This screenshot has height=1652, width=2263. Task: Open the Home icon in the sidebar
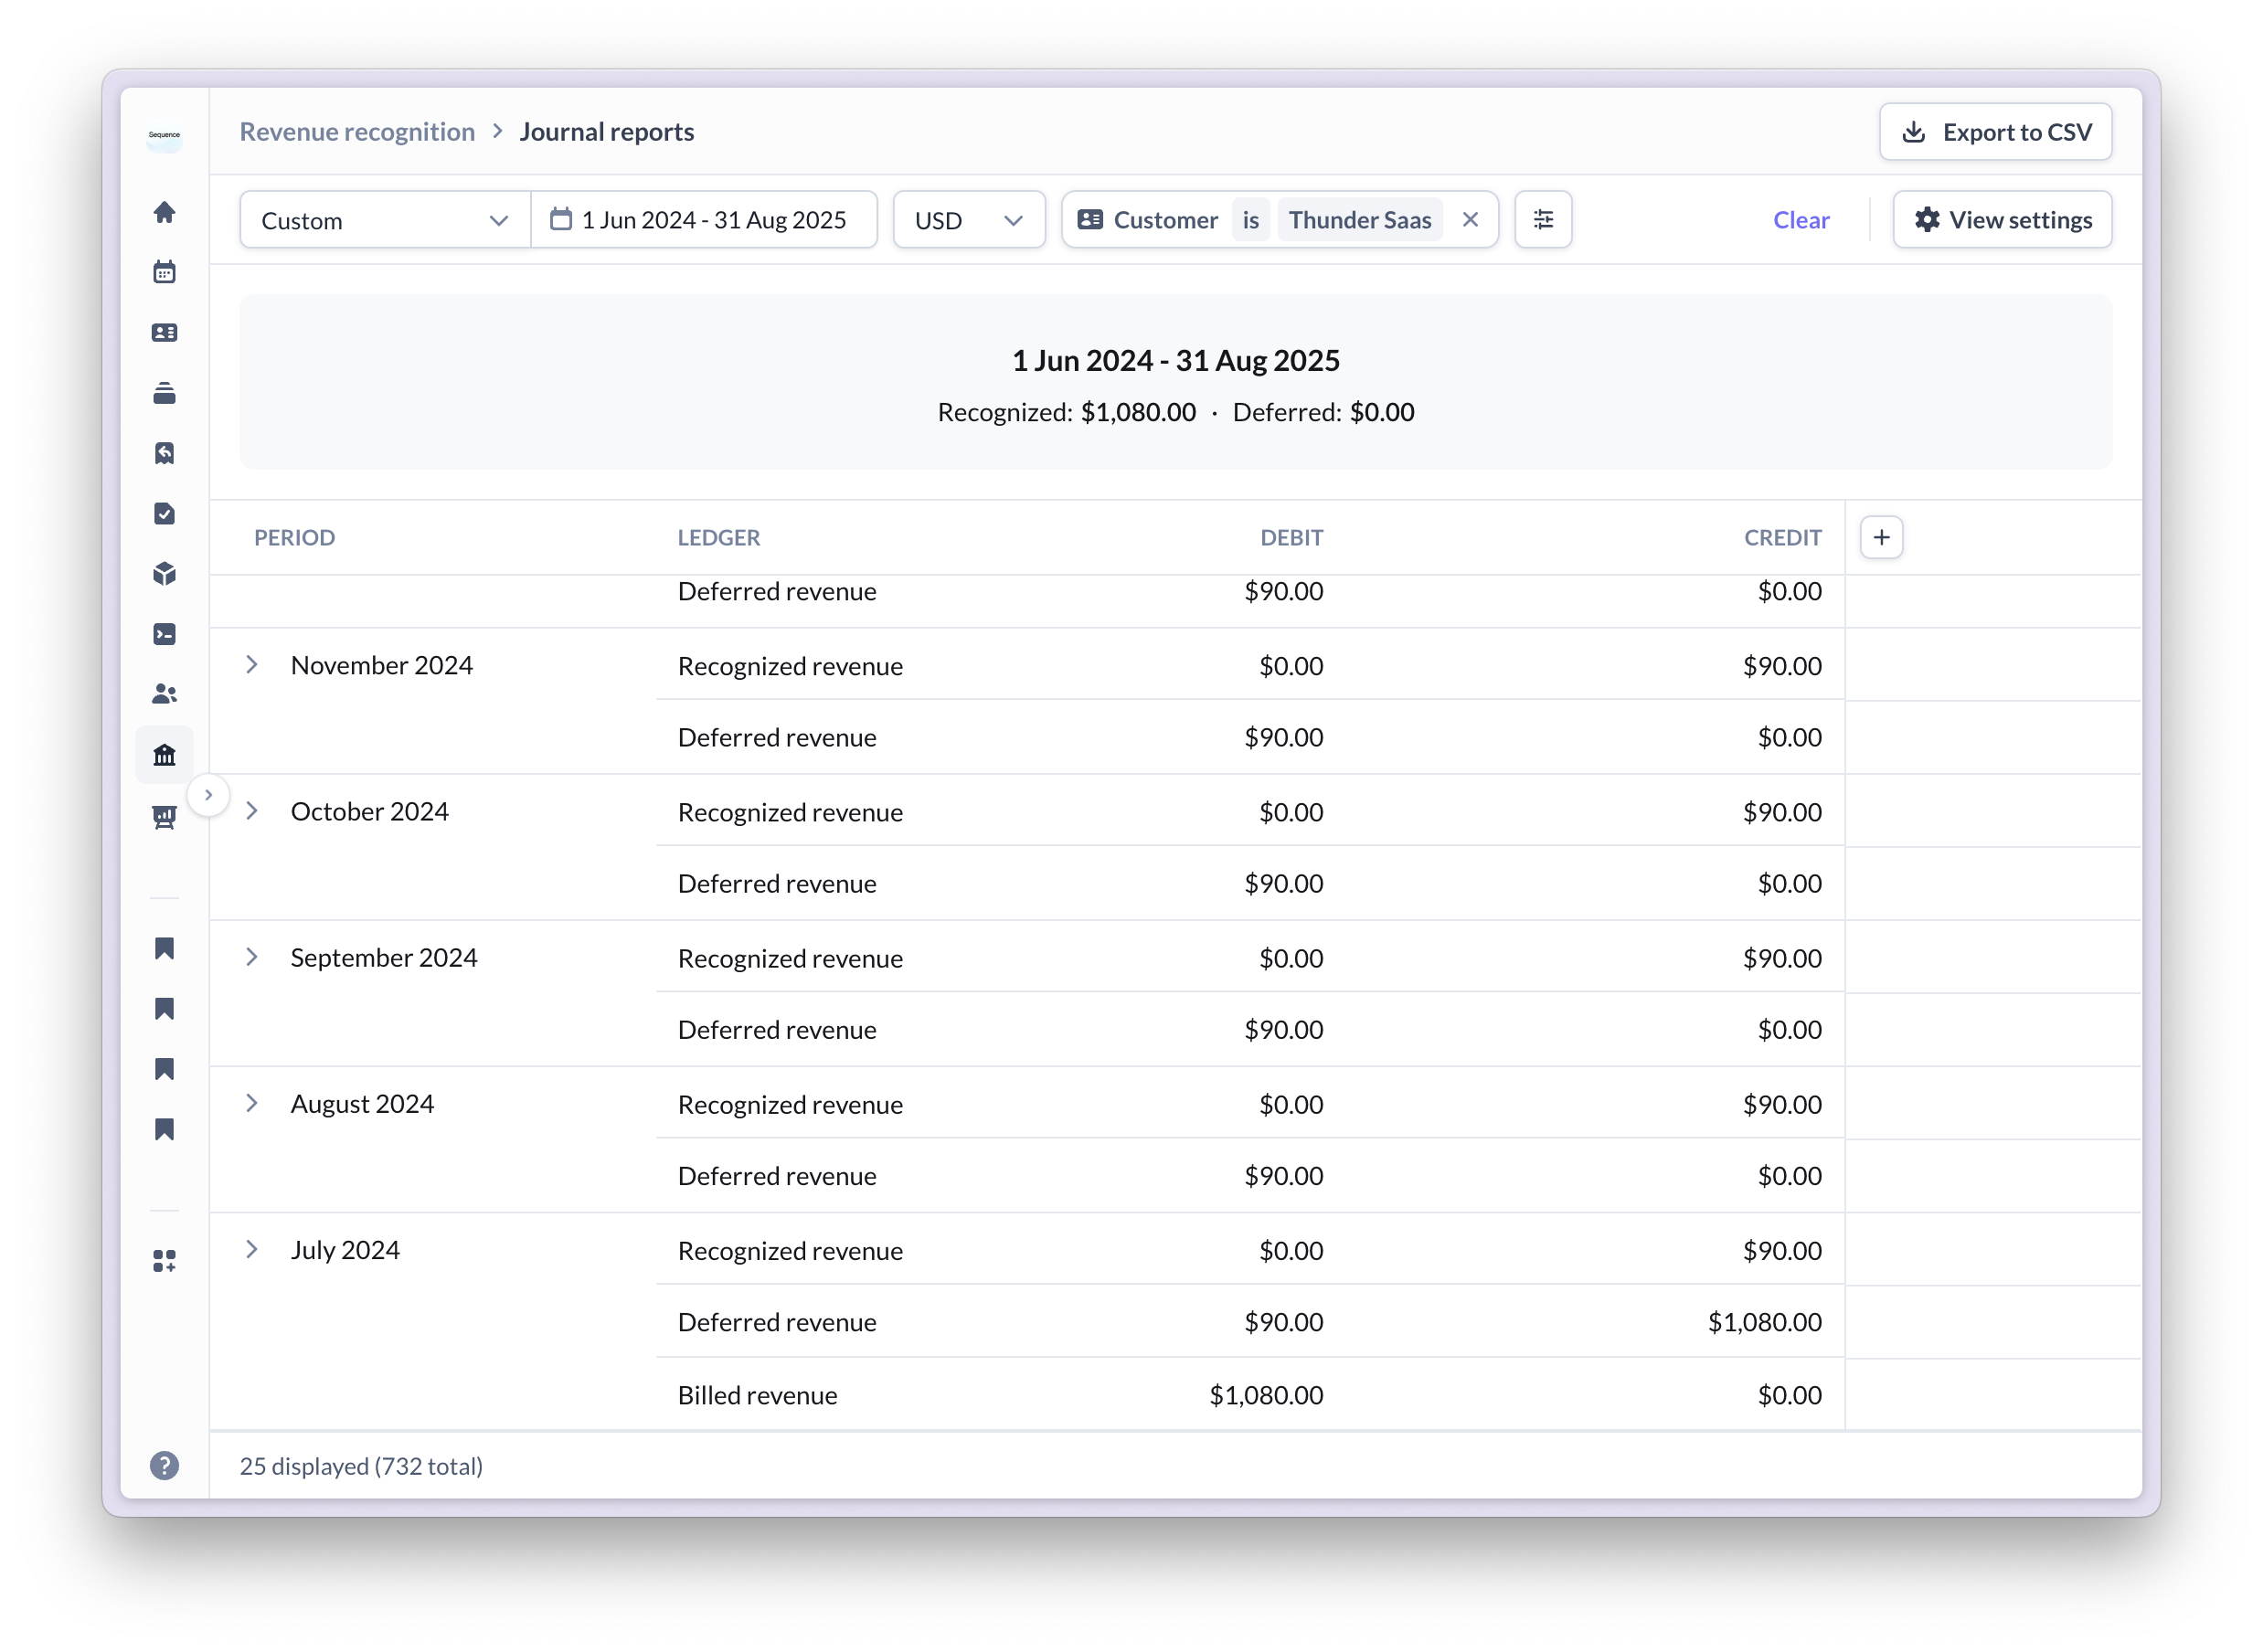[164, 212]
